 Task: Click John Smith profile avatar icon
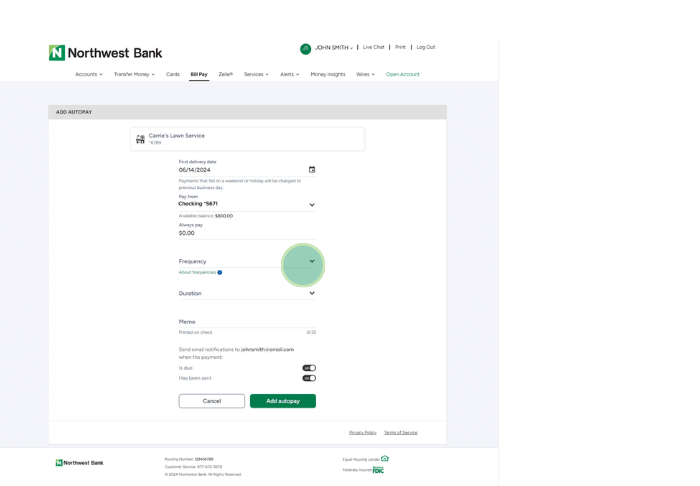click(306, 48)
